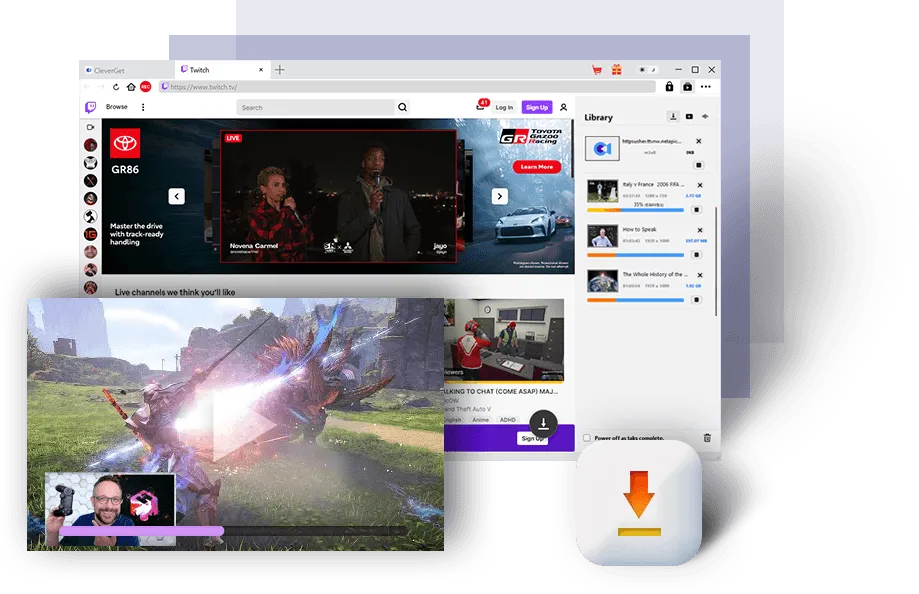Enable Power off as task complete checkbox
The width and height of the screenshot is (919, 594).
tap(587, 438)
